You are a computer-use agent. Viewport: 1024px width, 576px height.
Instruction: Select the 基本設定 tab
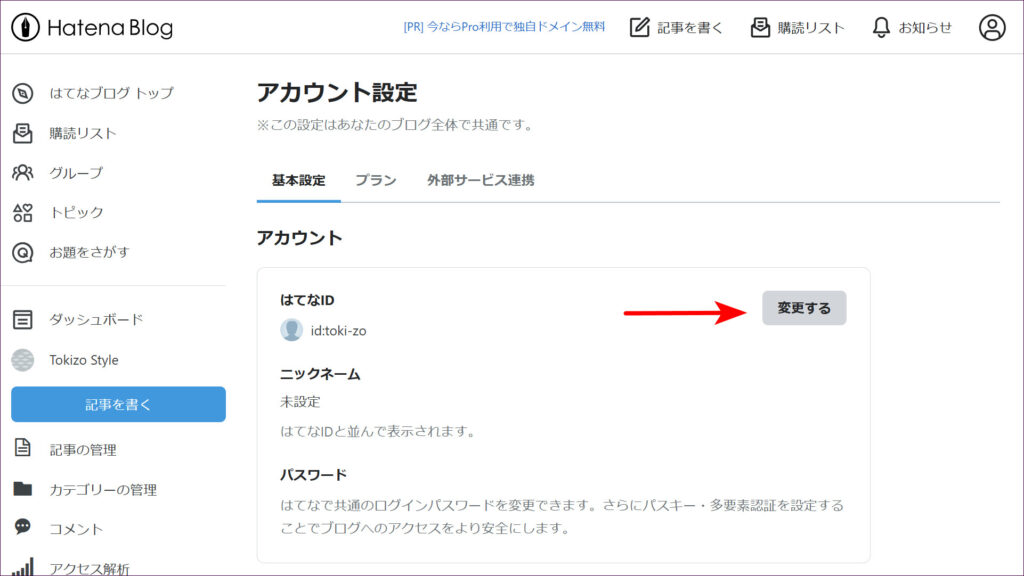pos(298,181)
